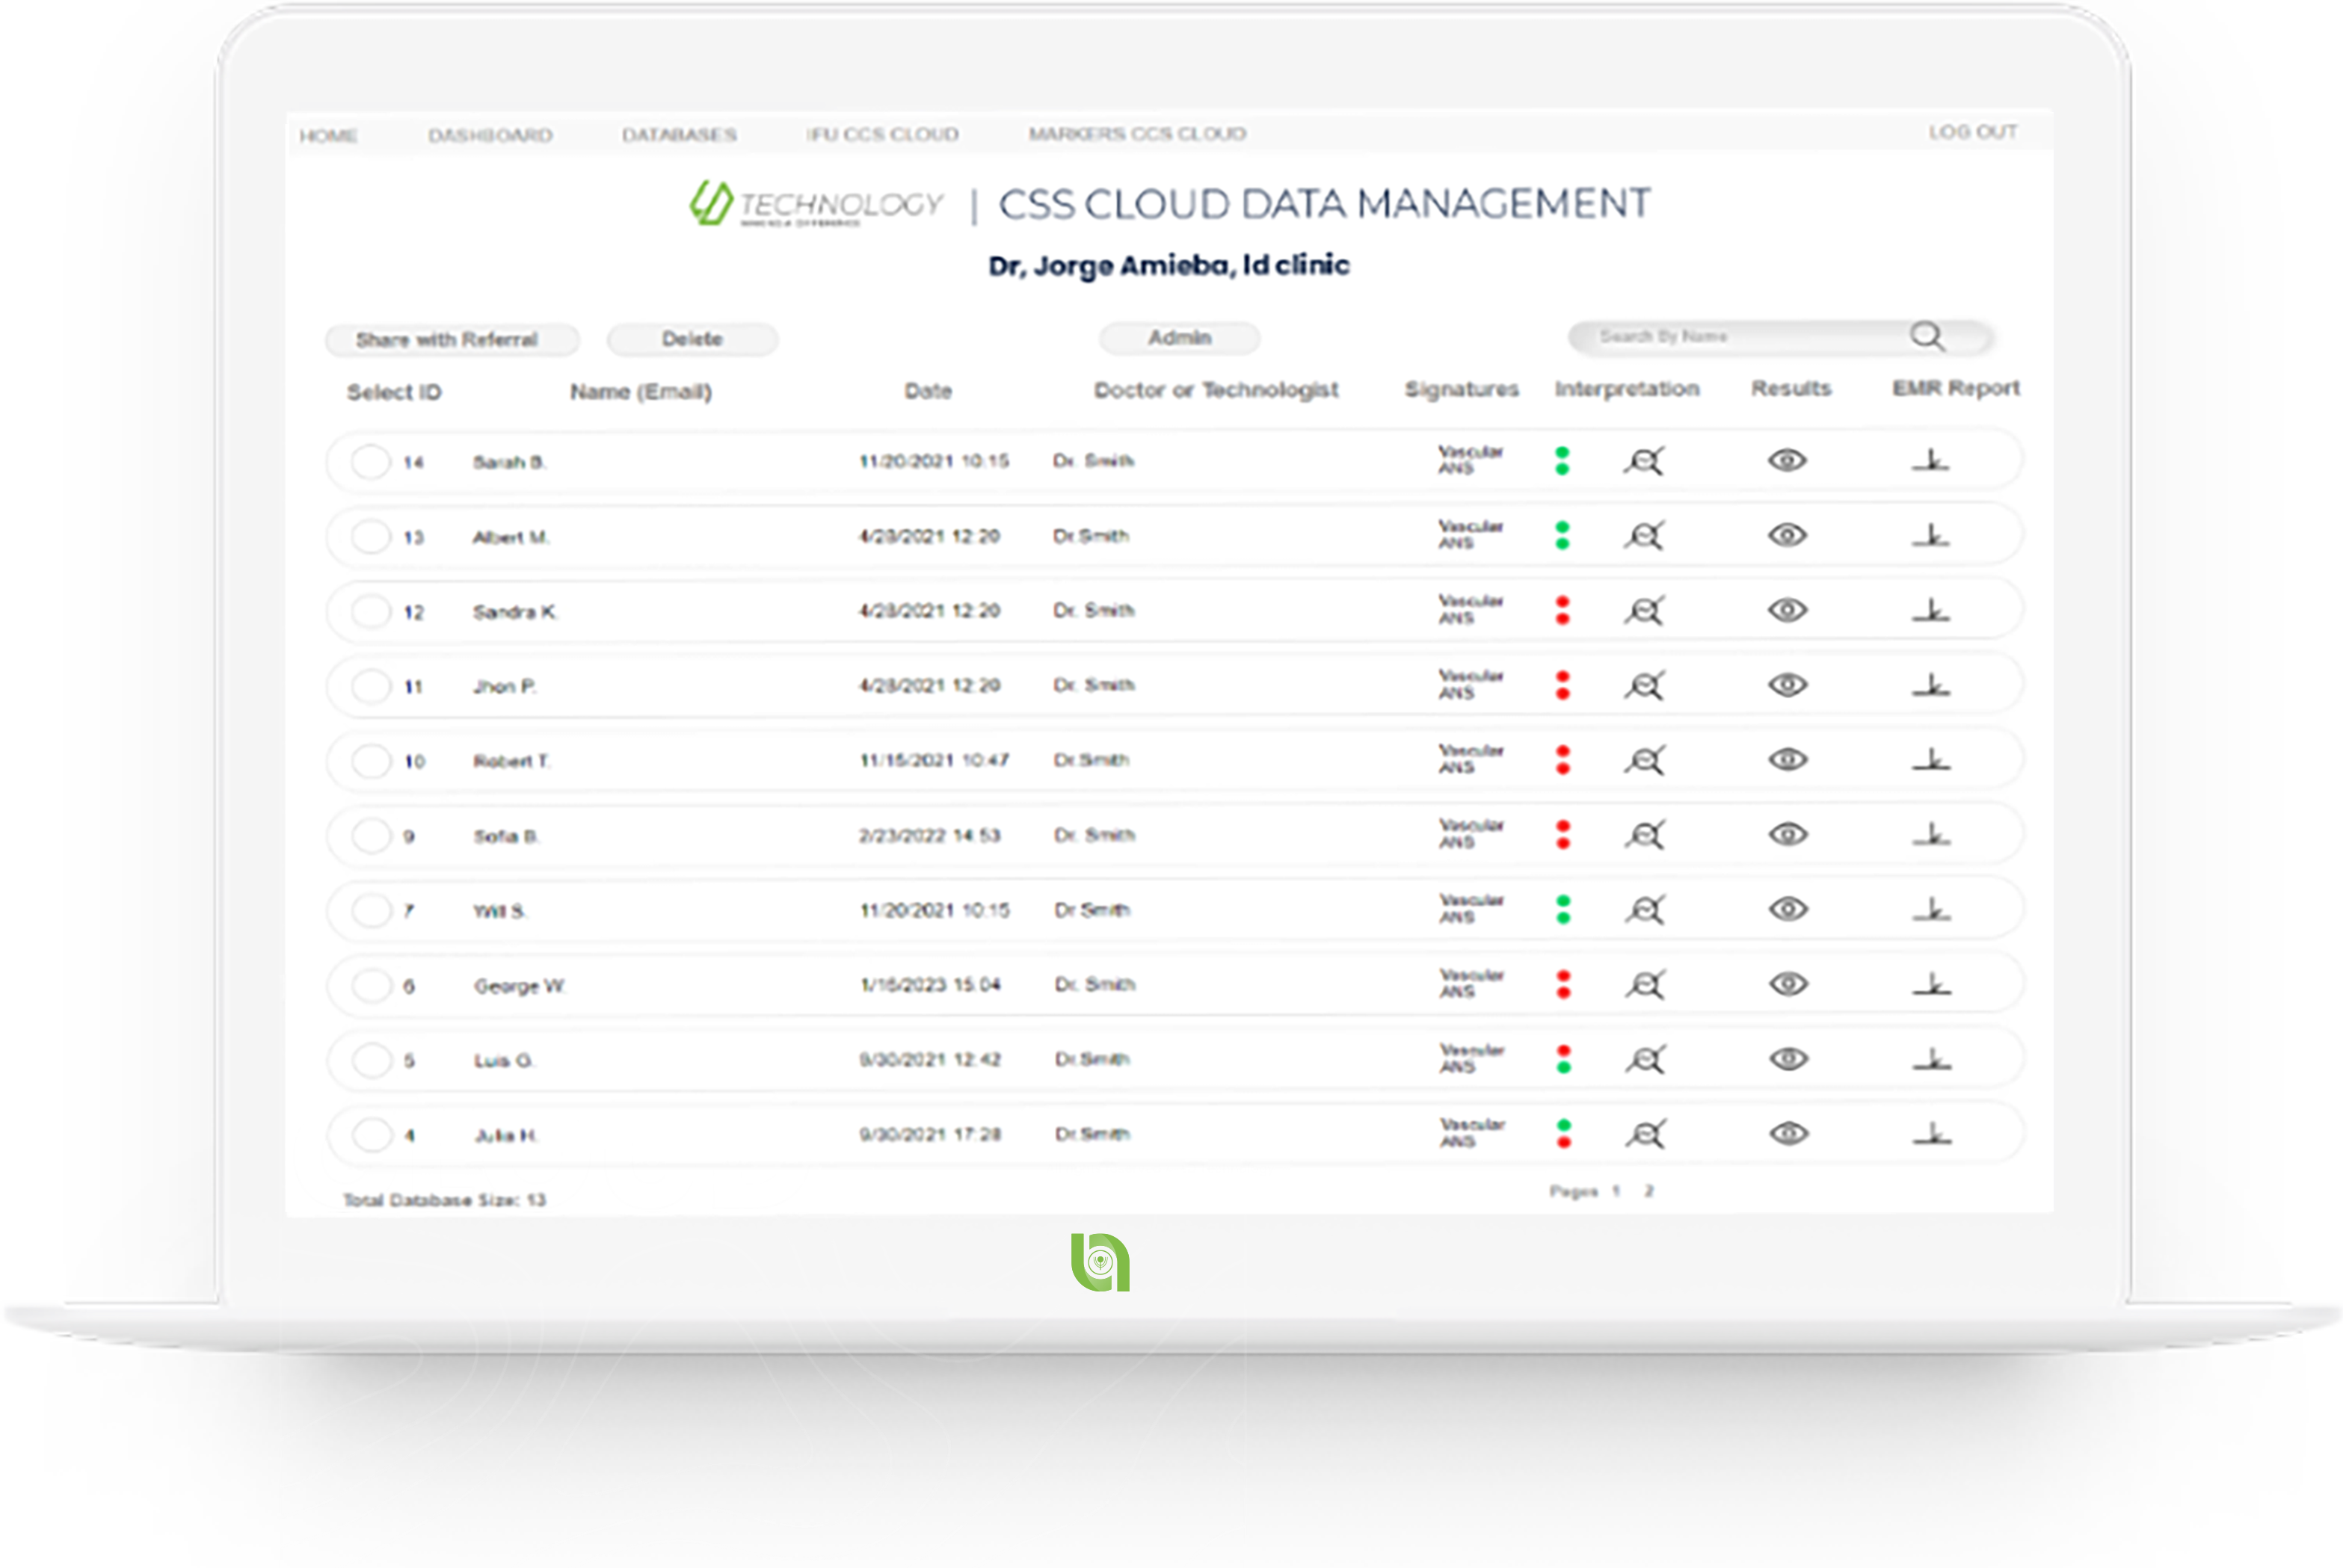View results eye icon for Robert T.
The height and width of the screenshot is (1568, 2343).
click(x=1787, y=760)
